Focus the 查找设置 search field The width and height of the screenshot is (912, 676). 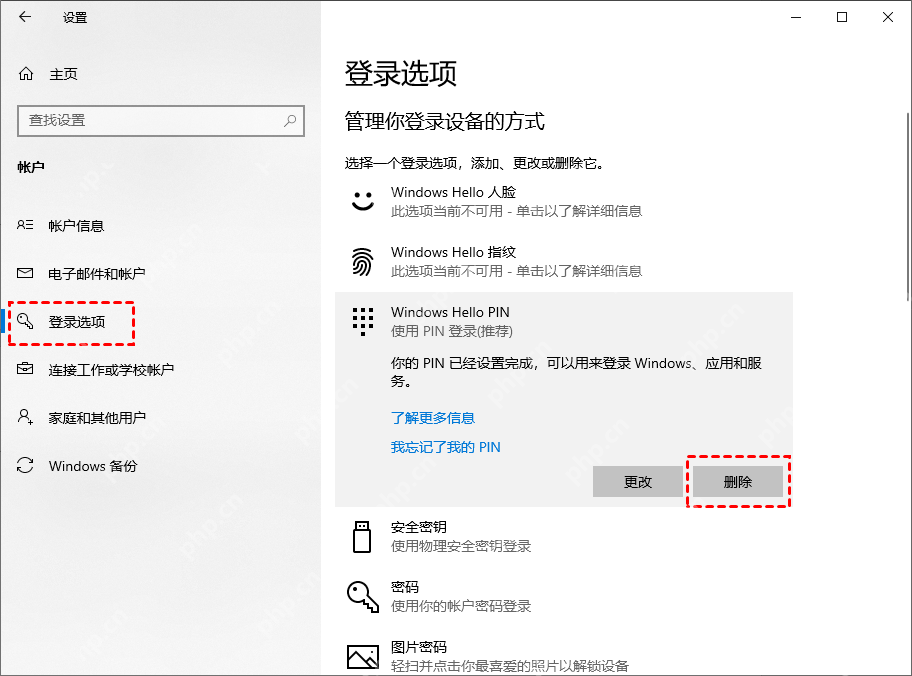pos(161,120)
